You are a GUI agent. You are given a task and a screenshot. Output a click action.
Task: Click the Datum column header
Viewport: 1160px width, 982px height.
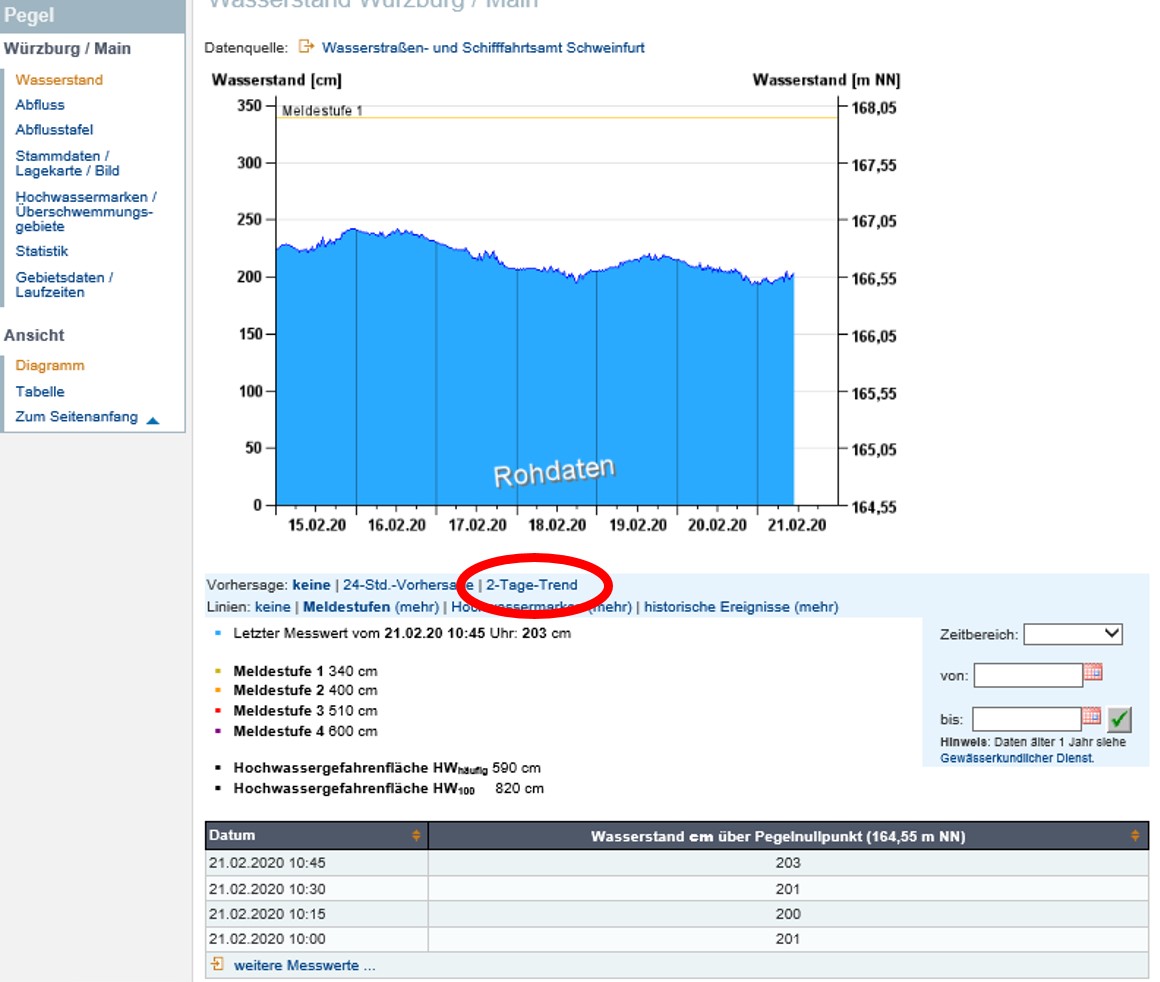tap(317, 835)
